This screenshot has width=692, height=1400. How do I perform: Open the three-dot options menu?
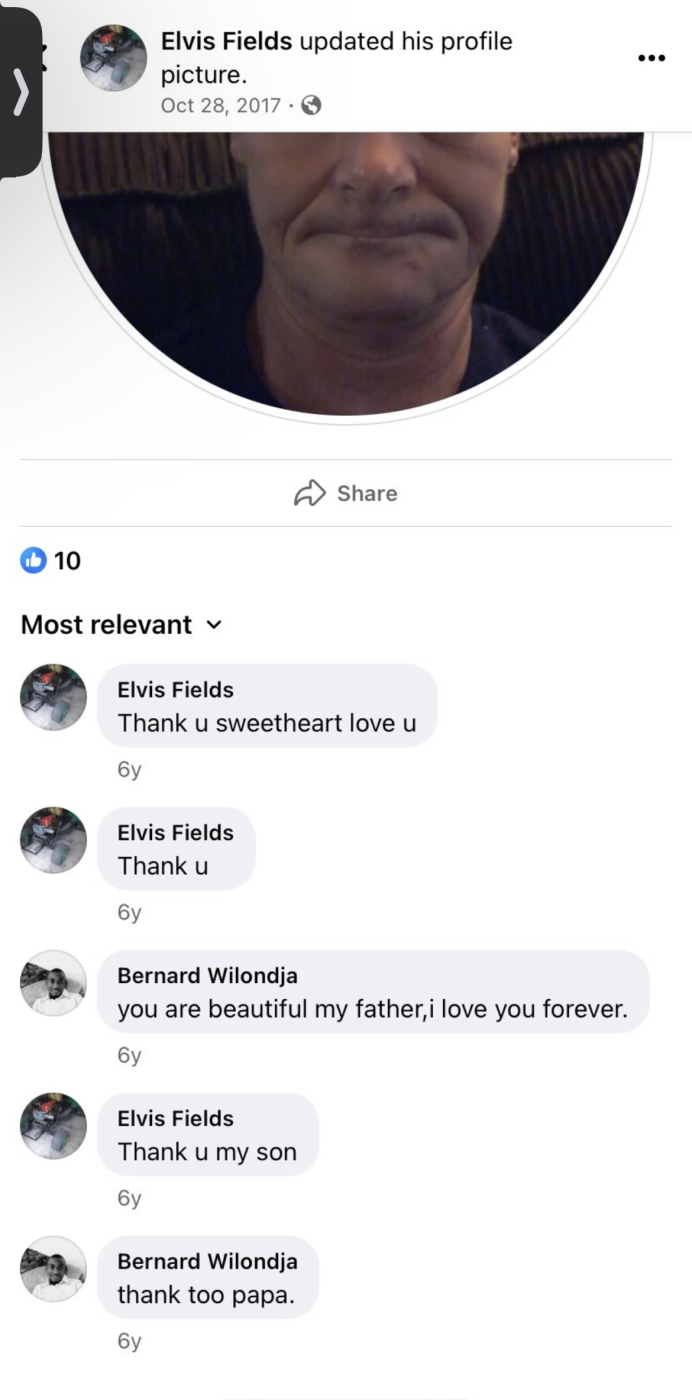[x=651, y=57]
